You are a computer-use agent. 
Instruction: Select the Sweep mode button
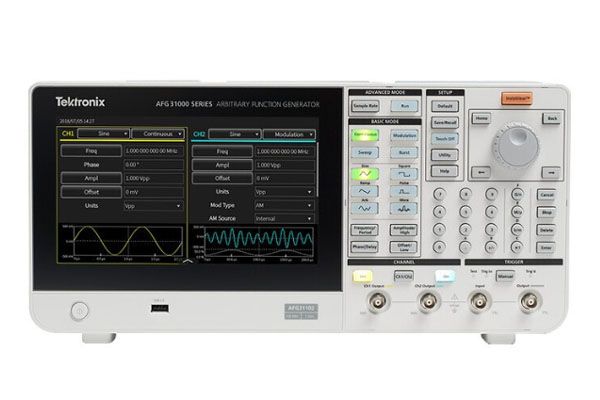(x=365, y=152)
